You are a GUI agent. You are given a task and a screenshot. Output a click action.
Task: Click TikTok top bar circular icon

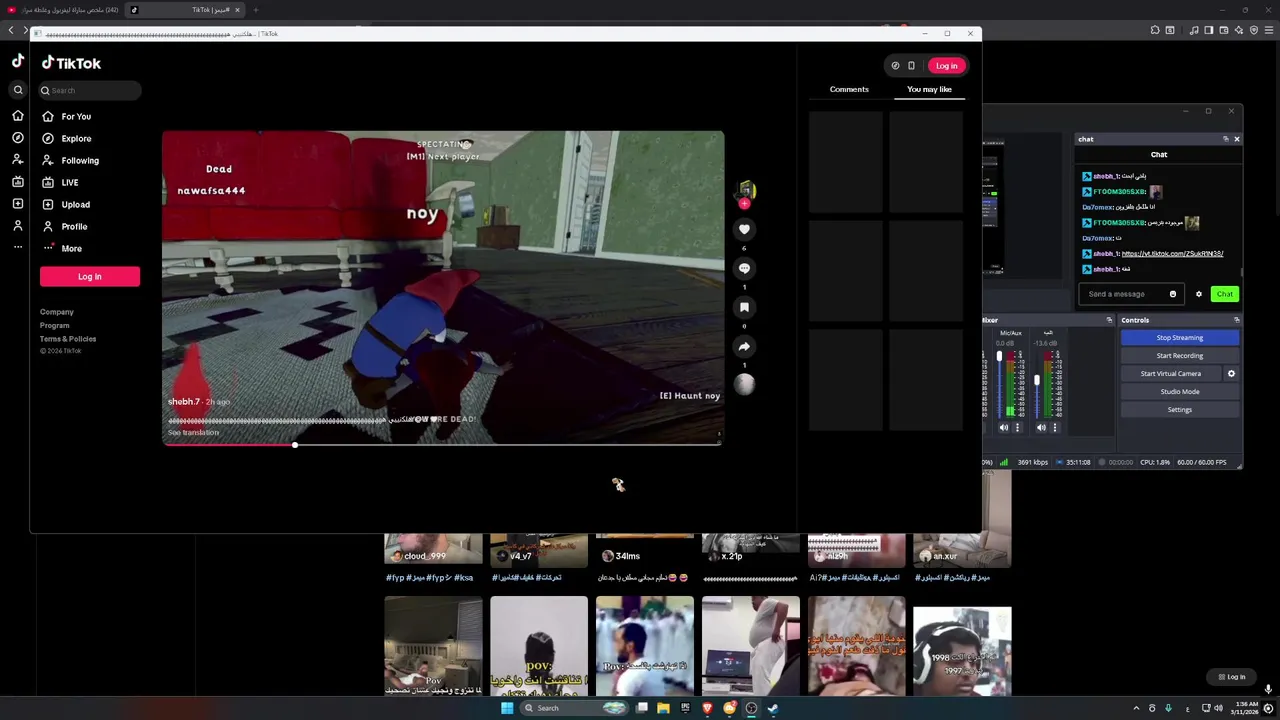895,66
